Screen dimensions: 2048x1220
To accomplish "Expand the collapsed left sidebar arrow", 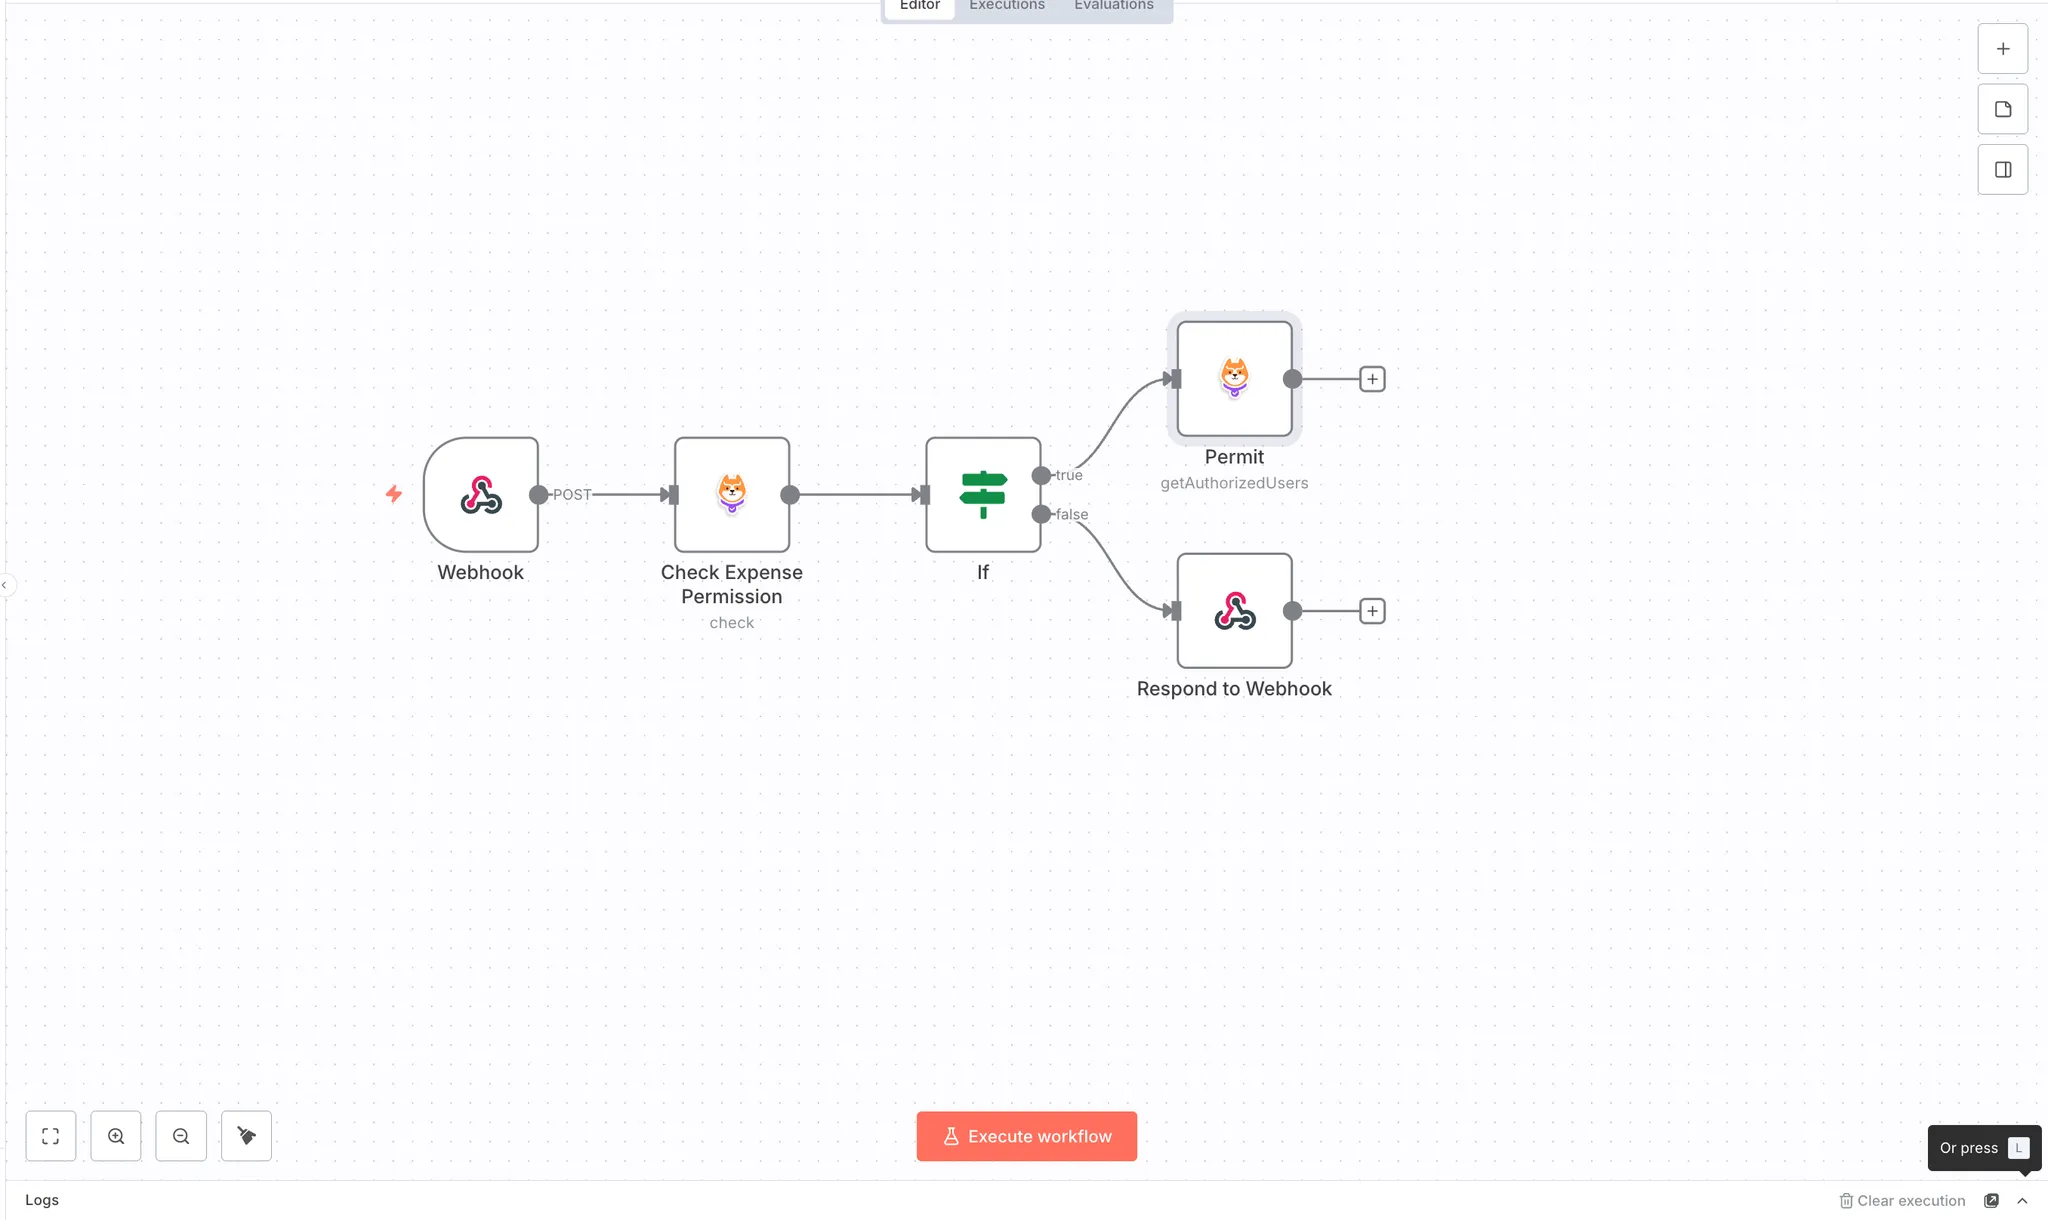I will (5, 585).
